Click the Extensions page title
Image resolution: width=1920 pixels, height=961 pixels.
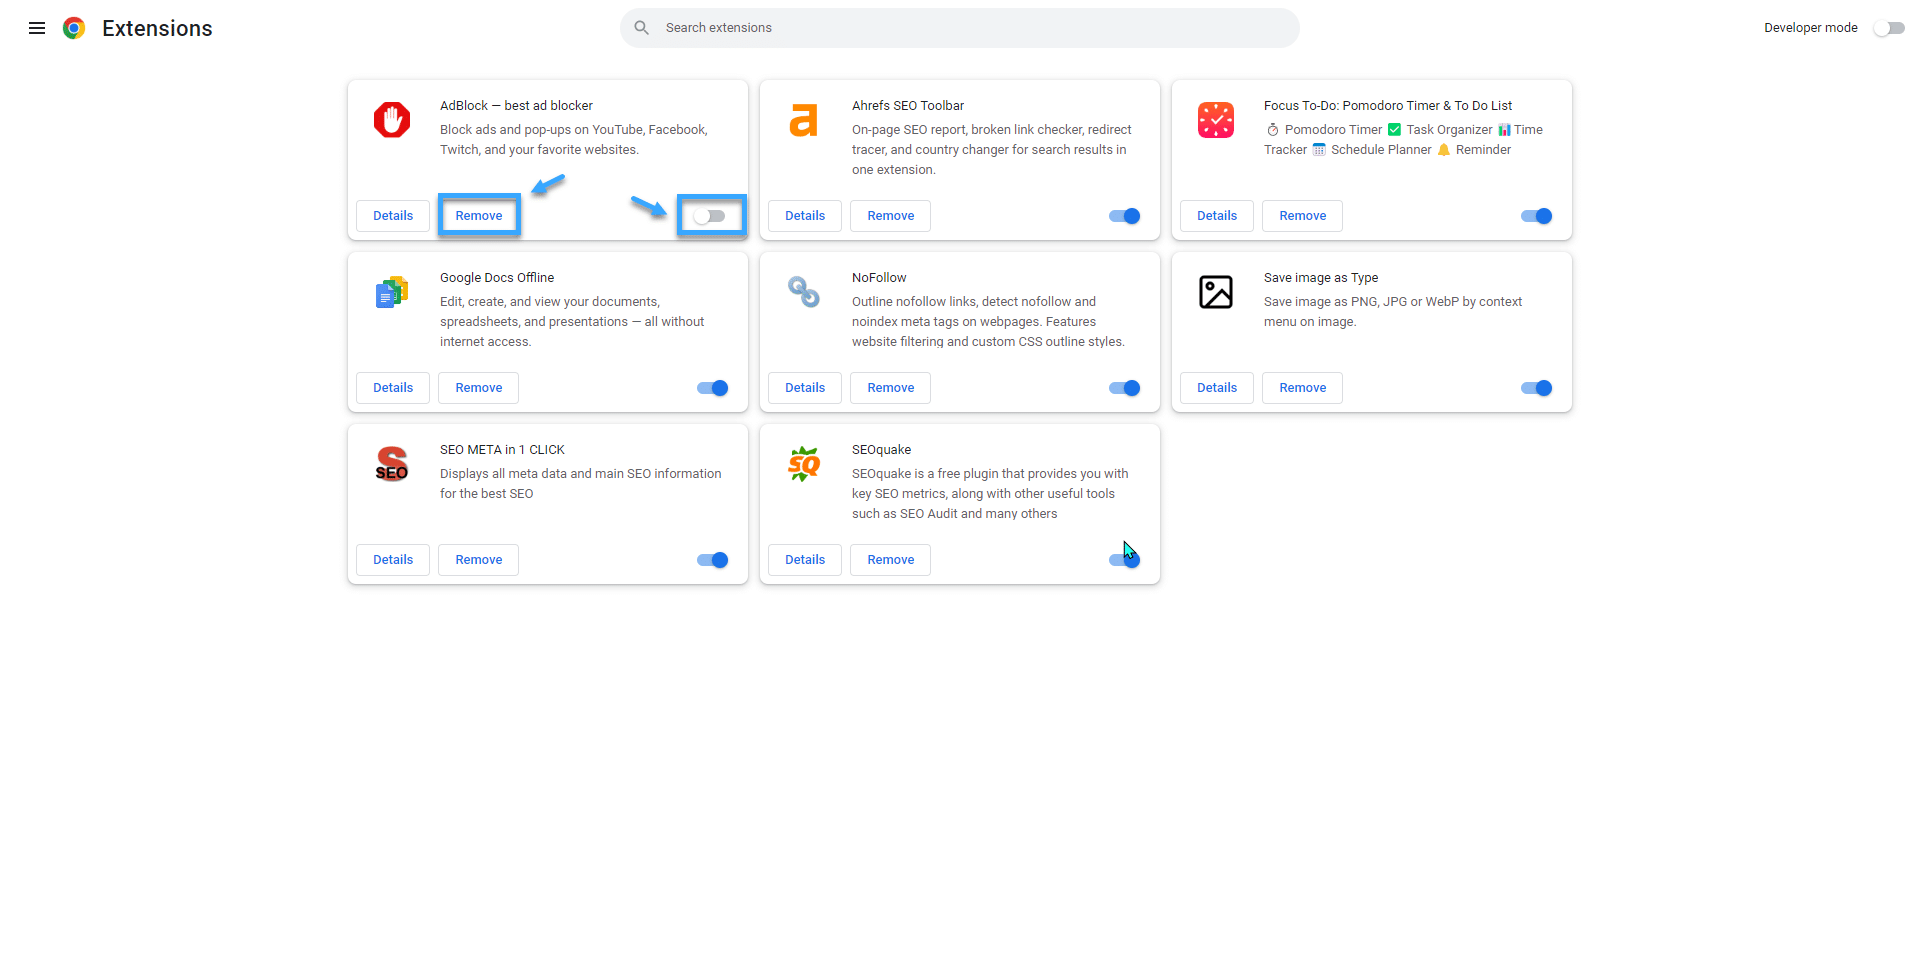point(157,28)
